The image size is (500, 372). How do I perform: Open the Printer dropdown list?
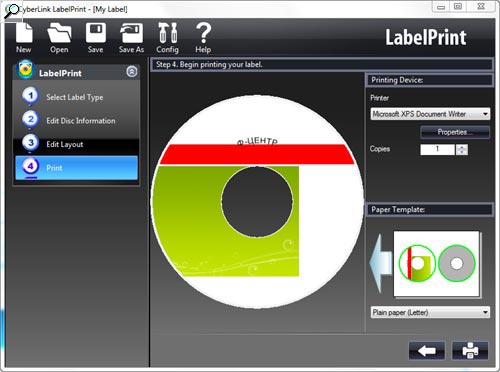pyautogui.click(x=430, y=114)
